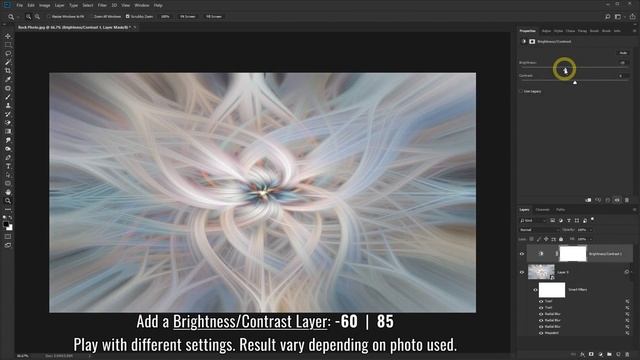Delete layer trash icon in Layers panel
640x360 pixels.
coord(627,354)
